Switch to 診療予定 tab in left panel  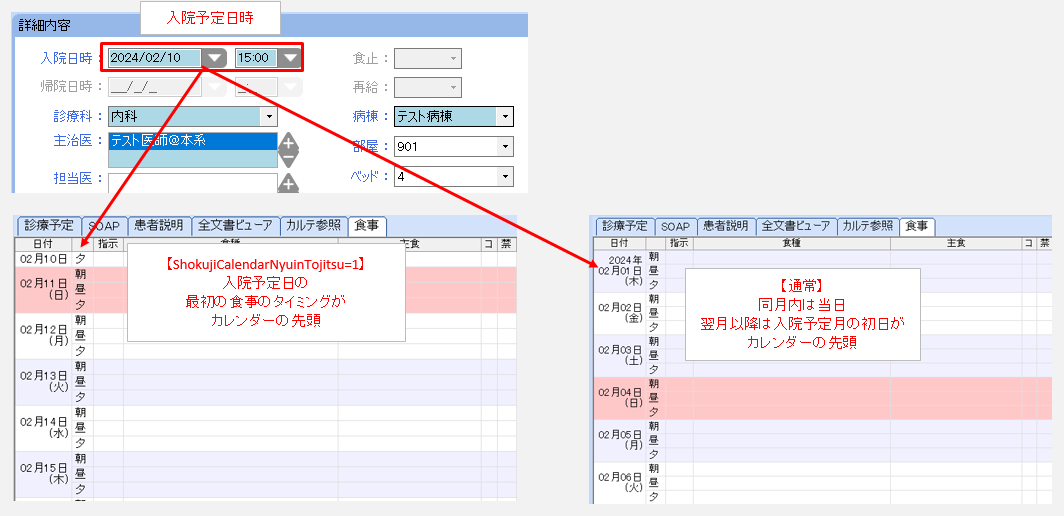(48, 225)
